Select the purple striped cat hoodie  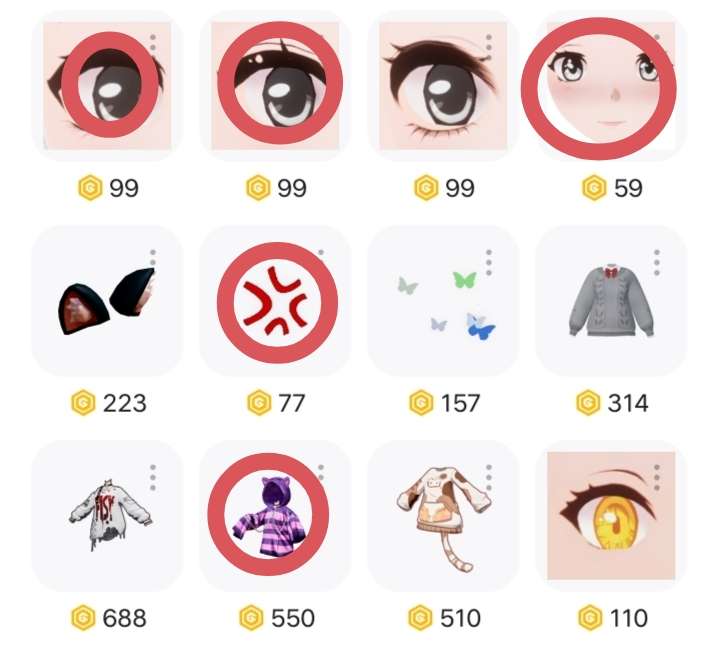[x=275, y=516]
